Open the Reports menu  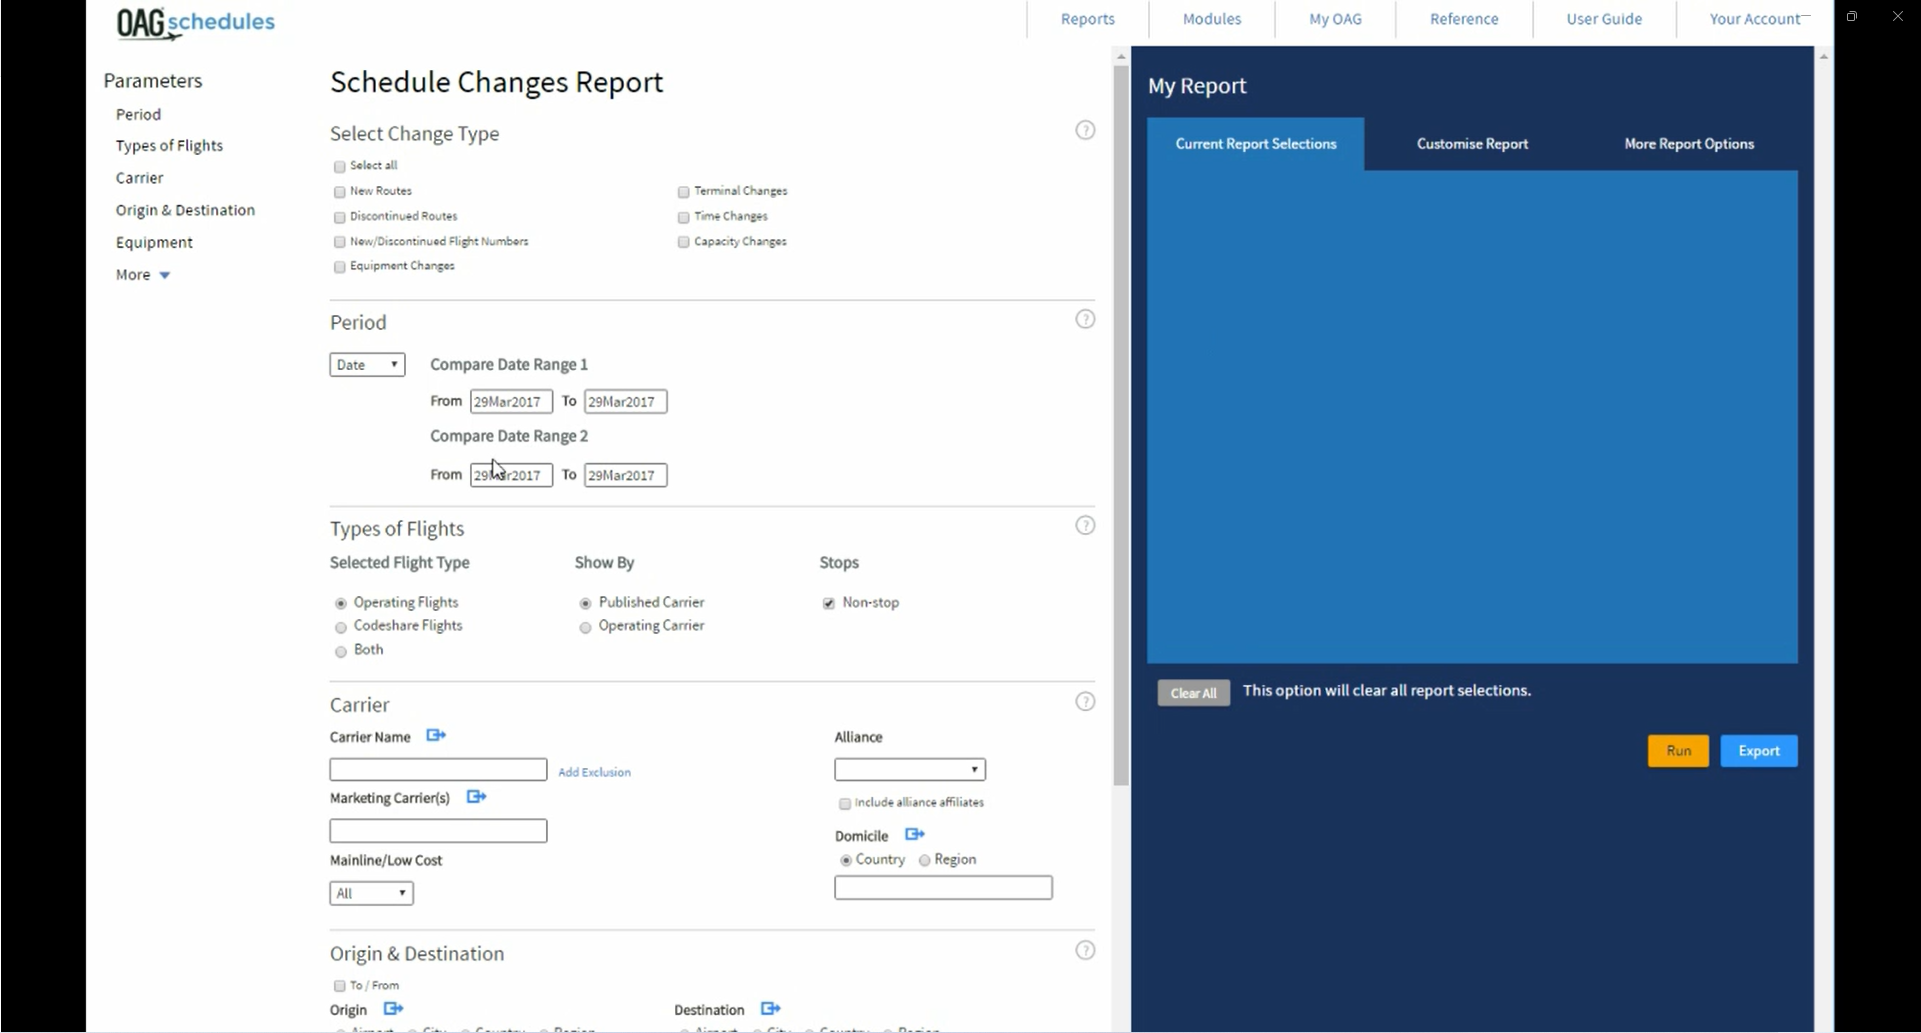pyautogui.click(x=1087, y=19)
